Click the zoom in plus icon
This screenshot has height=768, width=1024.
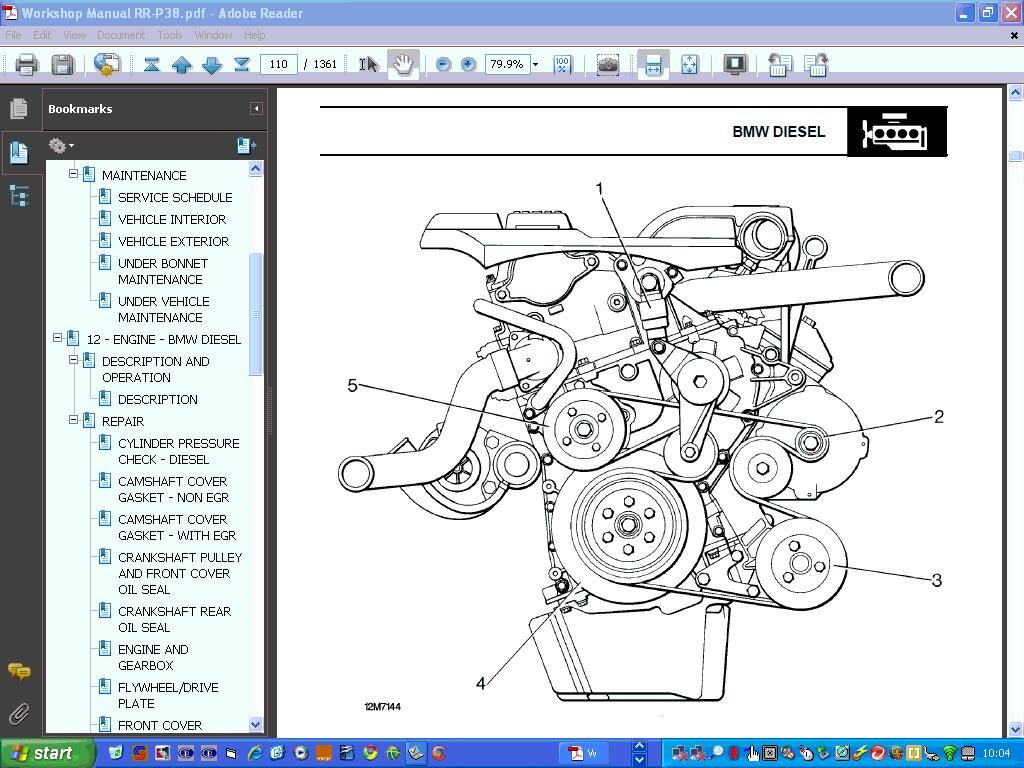[468, 64]
